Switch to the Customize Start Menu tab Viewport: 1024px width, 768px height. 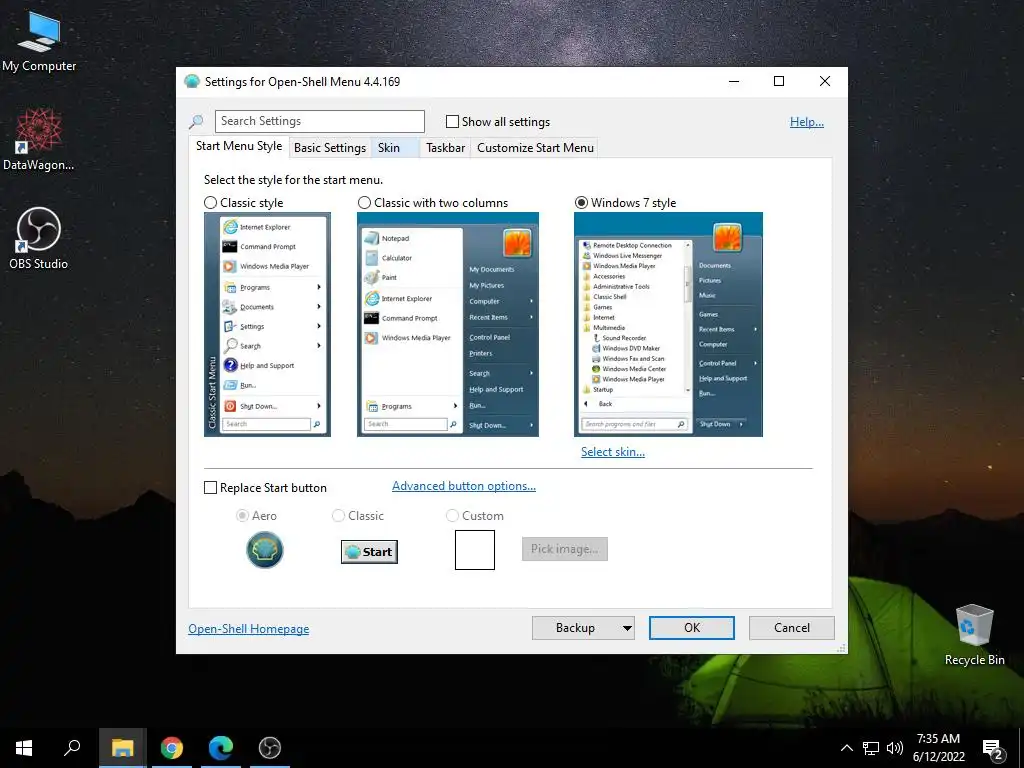point(535,148)
